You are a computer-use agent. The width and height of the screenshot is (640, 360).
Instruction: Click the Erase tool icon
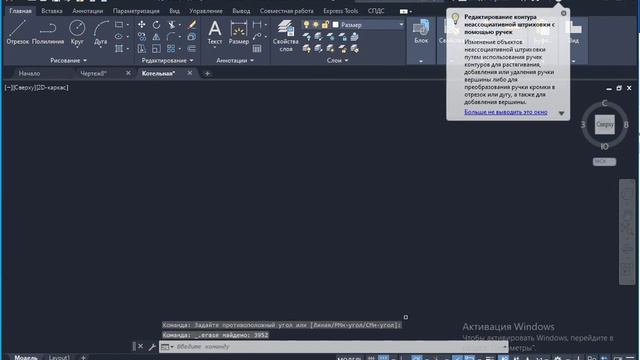coord(191,25)
